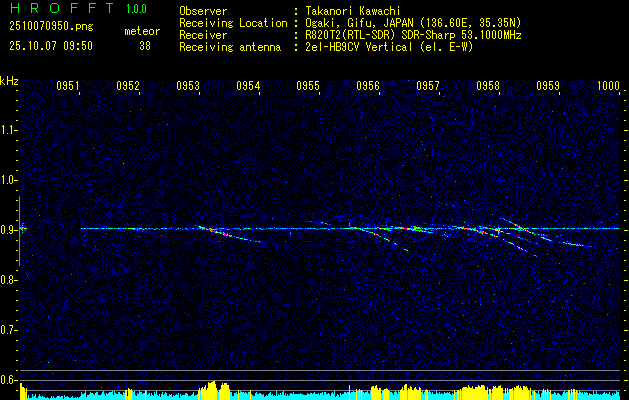Click antenna text 2el-HB9CV Vertical
Image resolution: width=629 pixels, height=400 pixels.
tap(359, 47)
